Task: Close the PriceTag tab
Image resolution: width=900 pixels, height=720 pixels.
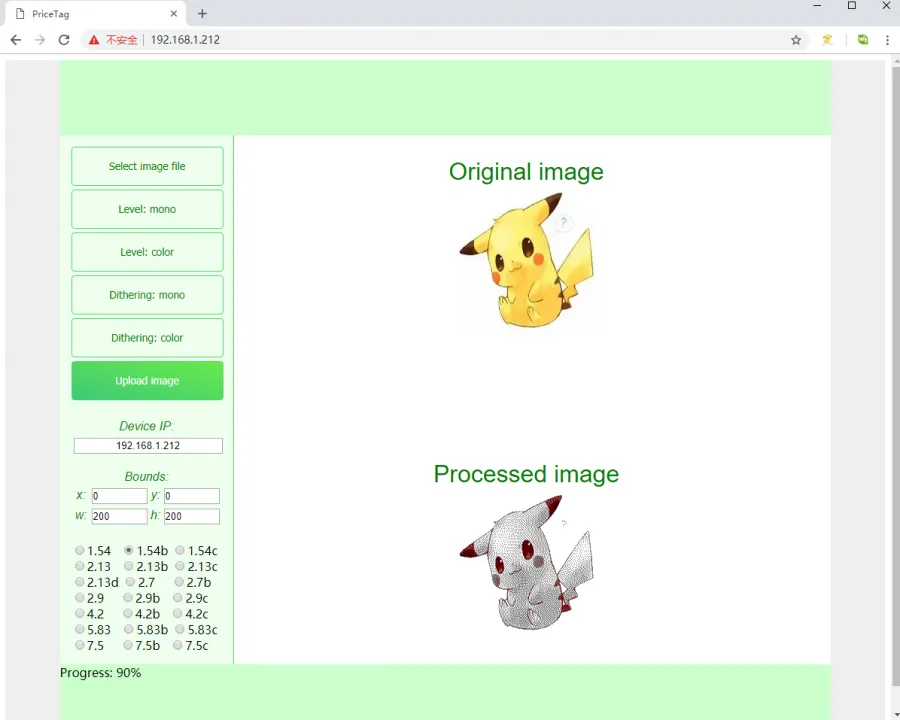Action: [174, 14]
